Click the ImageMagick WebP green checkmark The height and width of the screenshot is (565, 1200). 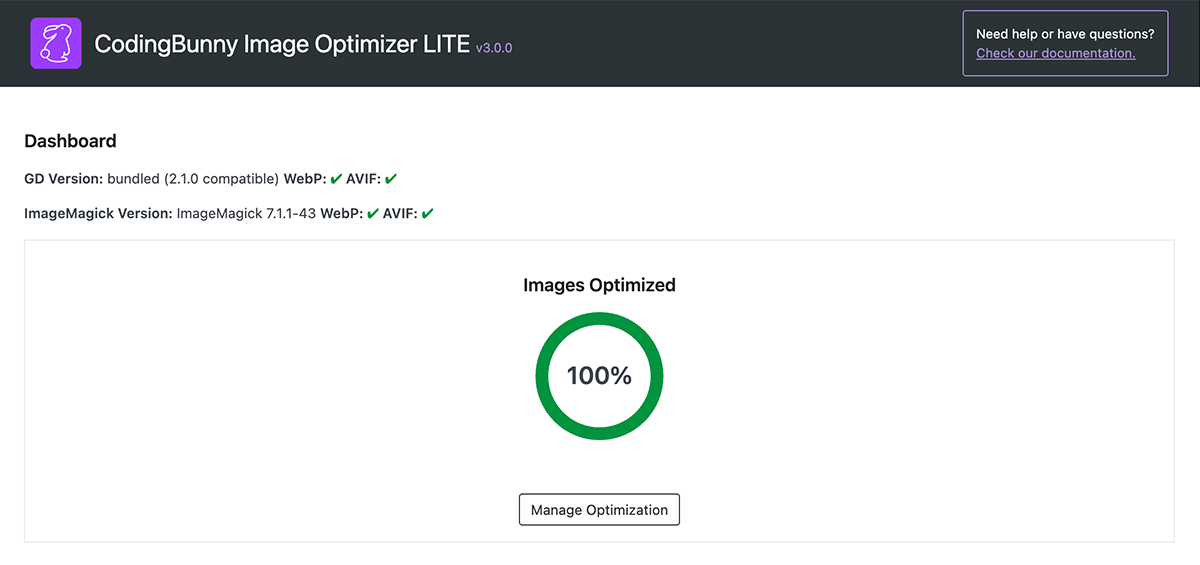[x=373, y=214]
